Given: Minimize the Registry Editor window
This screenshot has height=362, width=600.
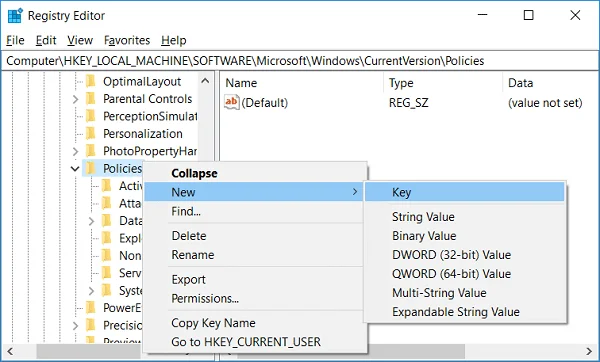Looking at the screenshot, I should pos(483,15).
